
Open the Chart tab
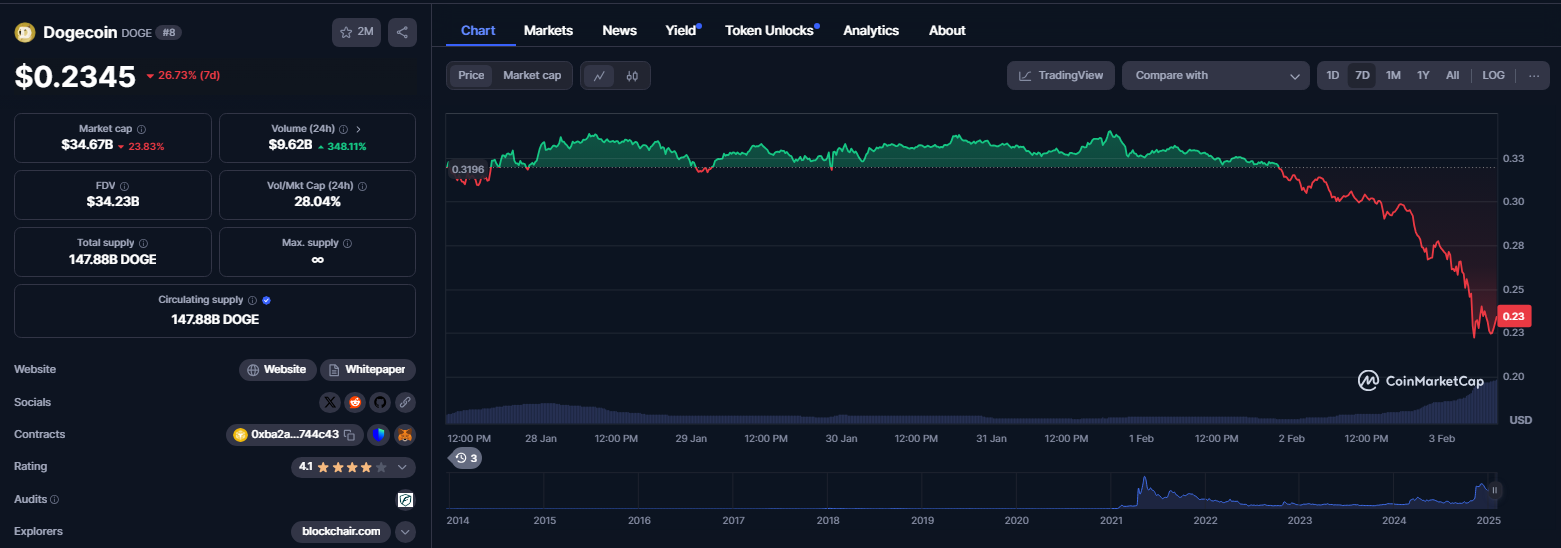click(478, 31)
